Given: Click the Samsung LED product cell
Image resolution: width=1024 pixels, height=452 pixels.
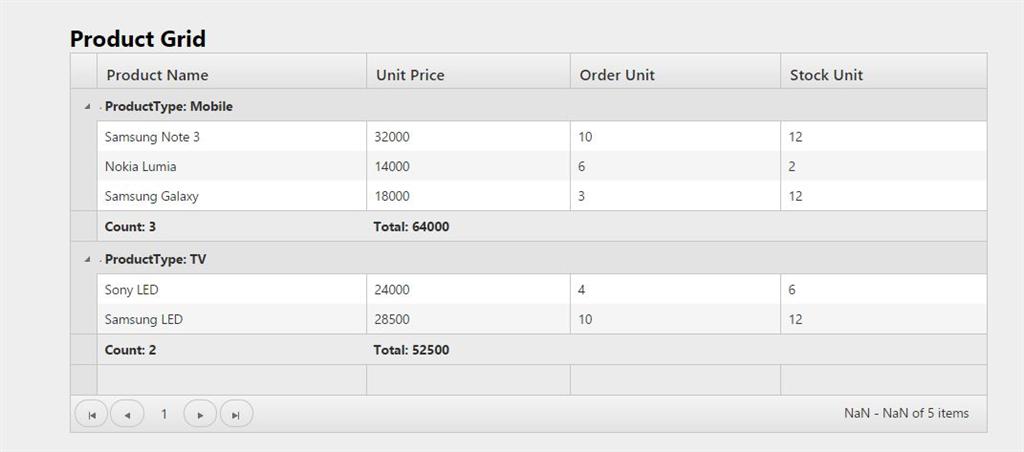Looking at the screenshot, I should click(144, 320).
